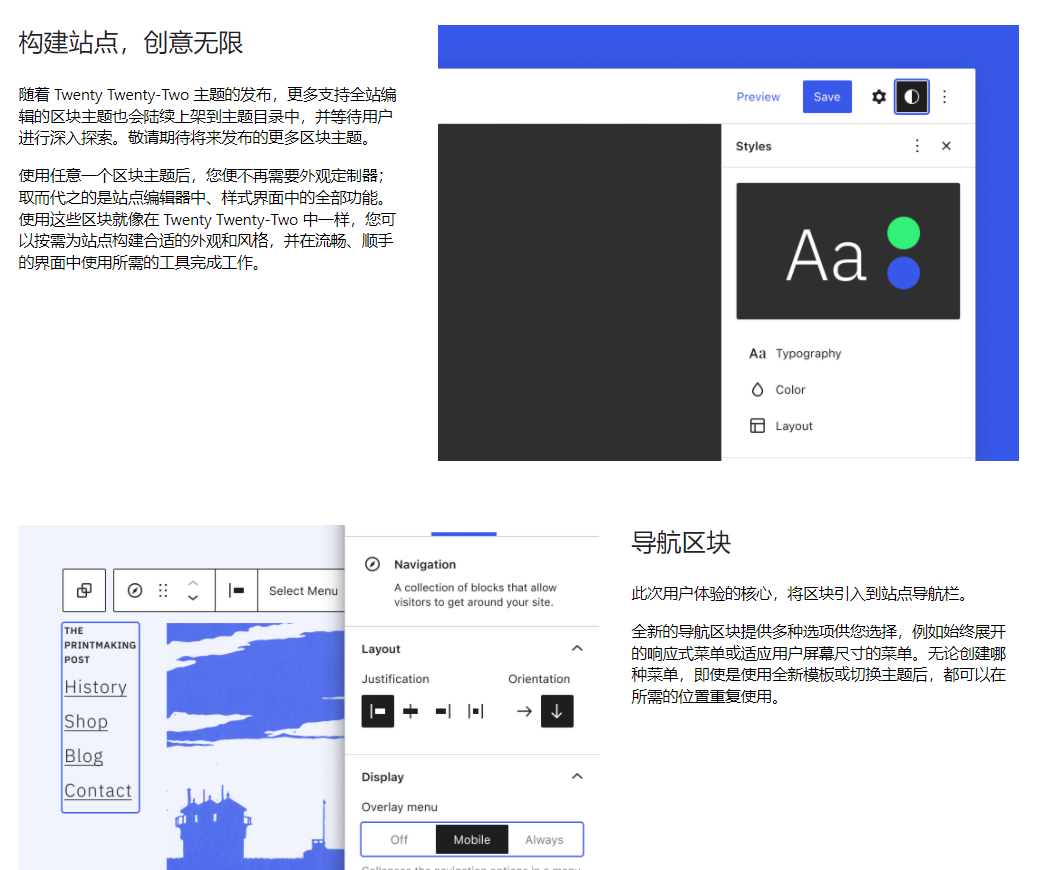Screen dimensions: 1042x870
Task: Click the Preview link
Action: click(758, 96)
